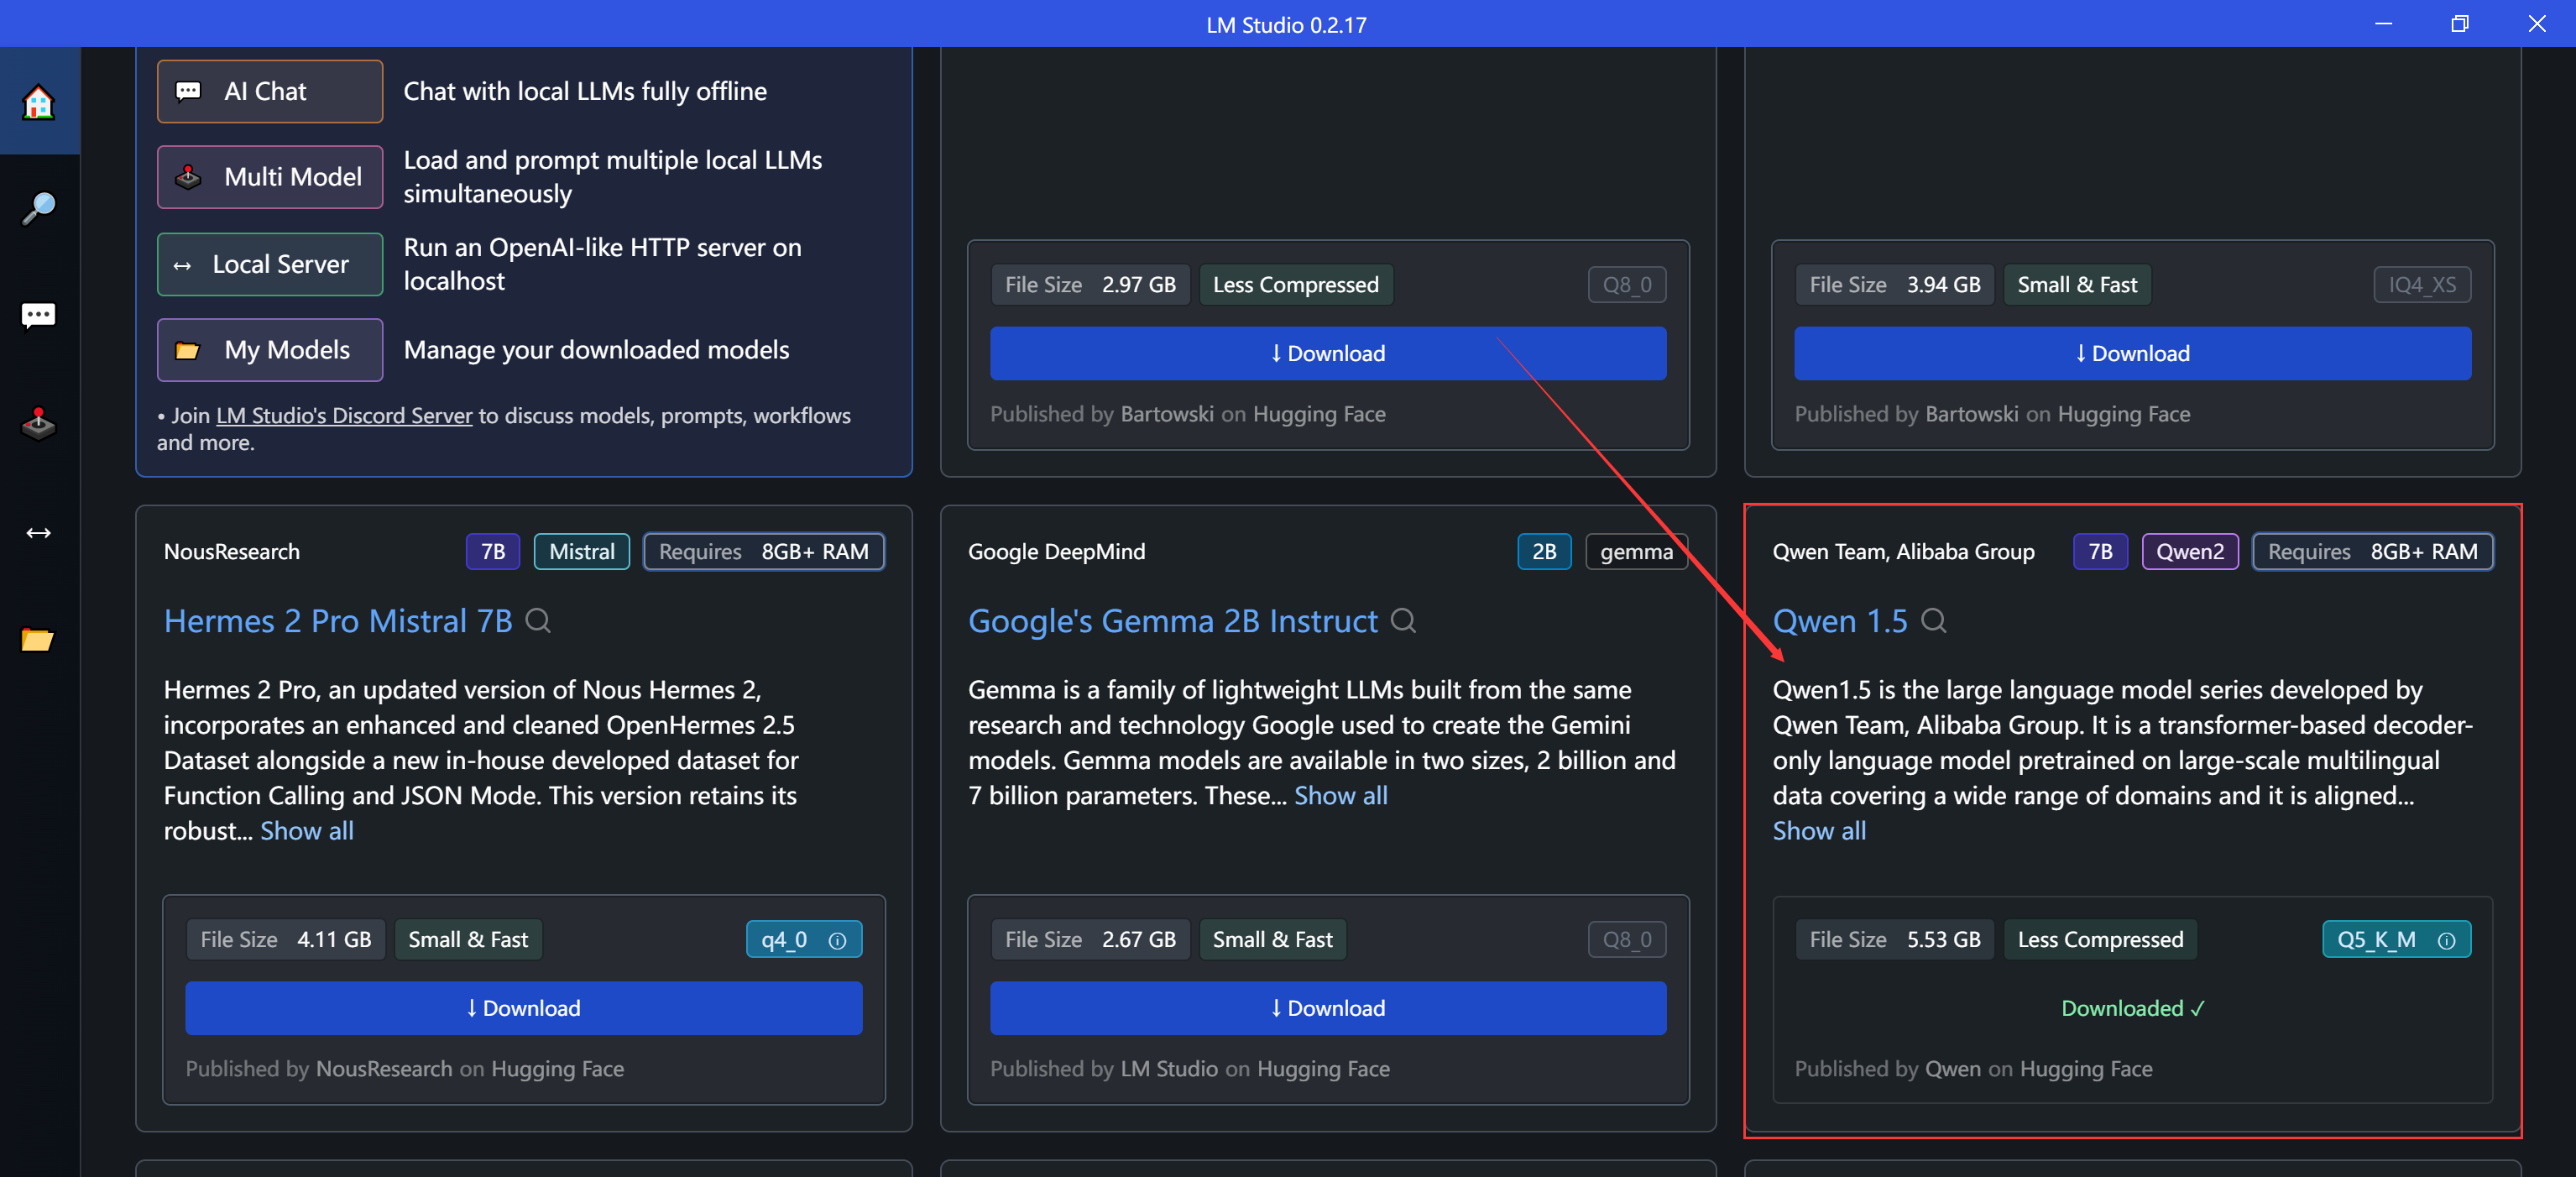Search icon next to Google's Gemma 2B Instruct
This screenshot has width=2576, height=1177.
1404,621
